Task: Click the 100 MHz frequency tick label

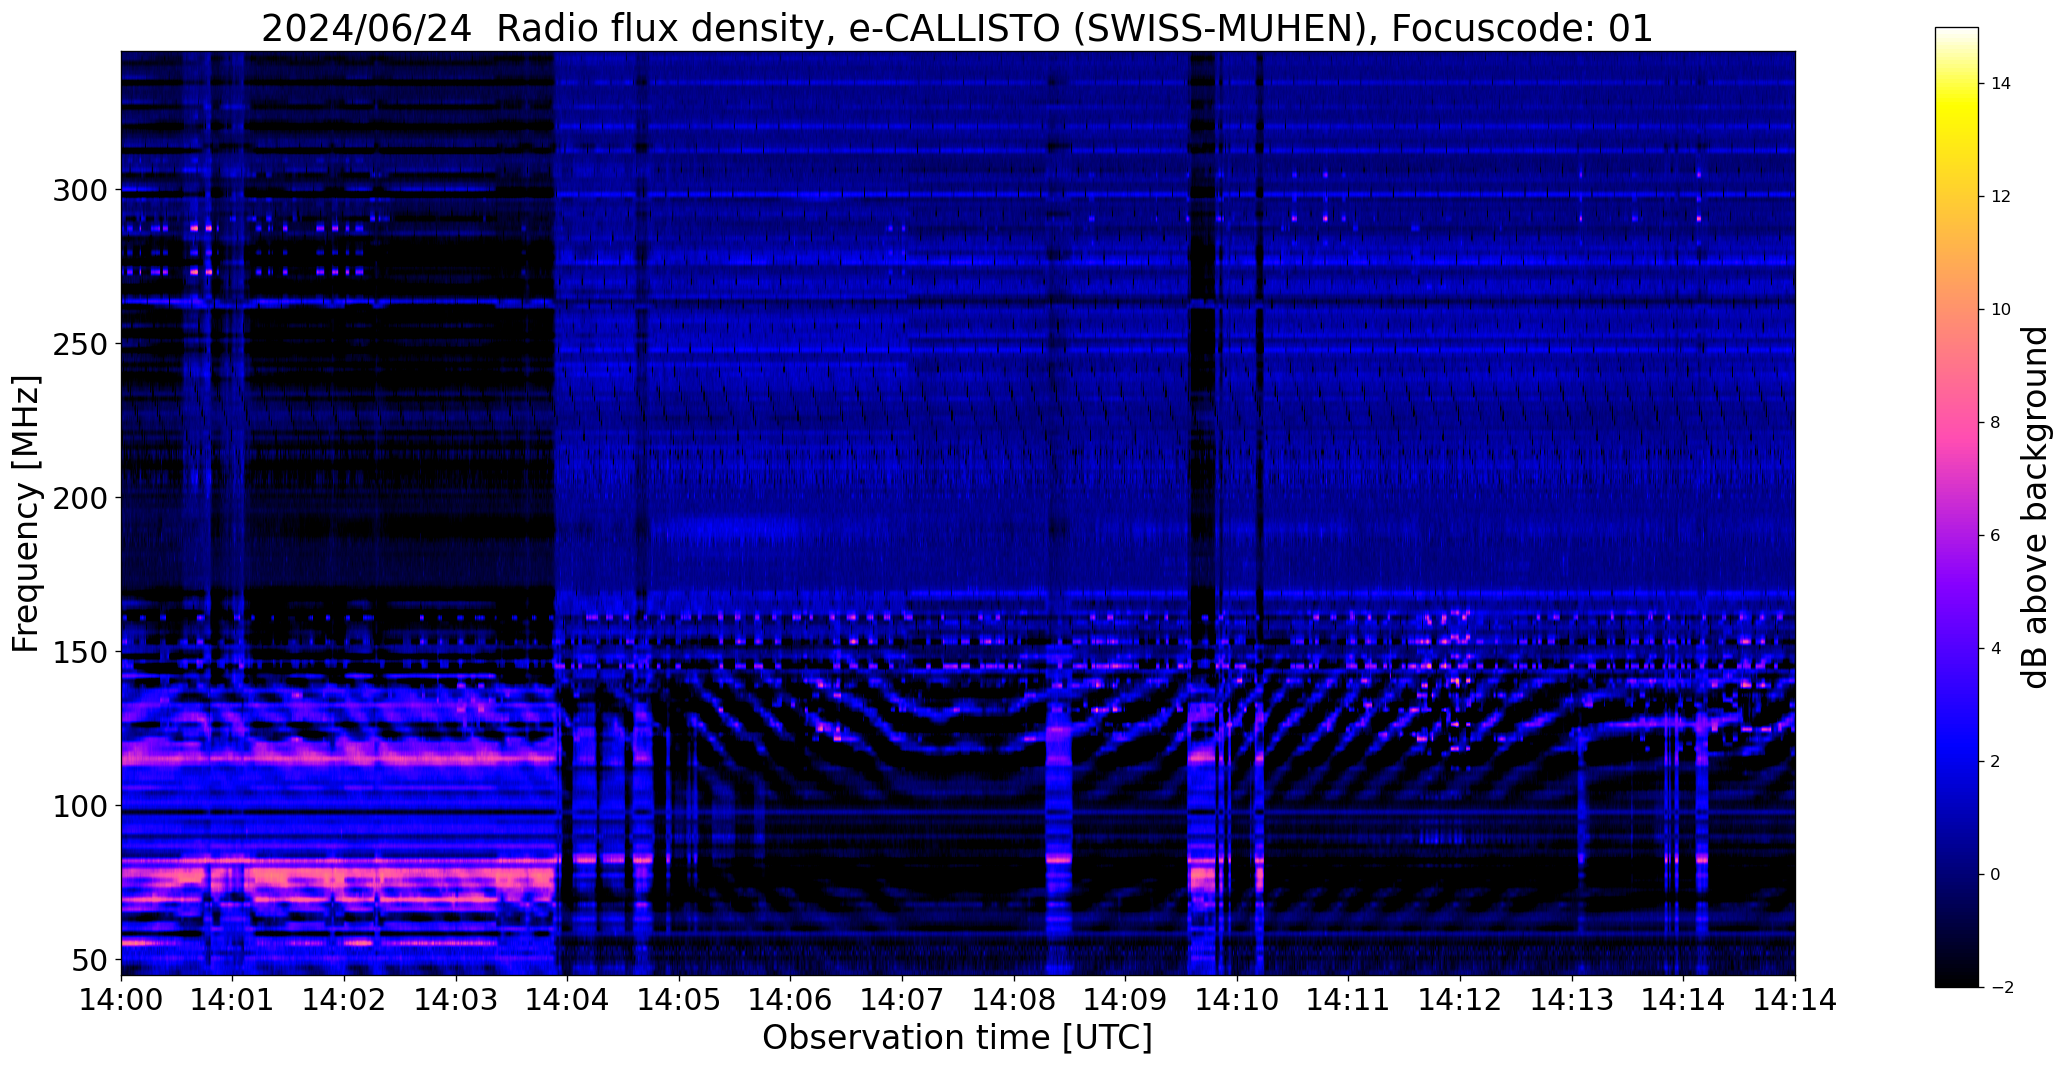Action: 81,806
